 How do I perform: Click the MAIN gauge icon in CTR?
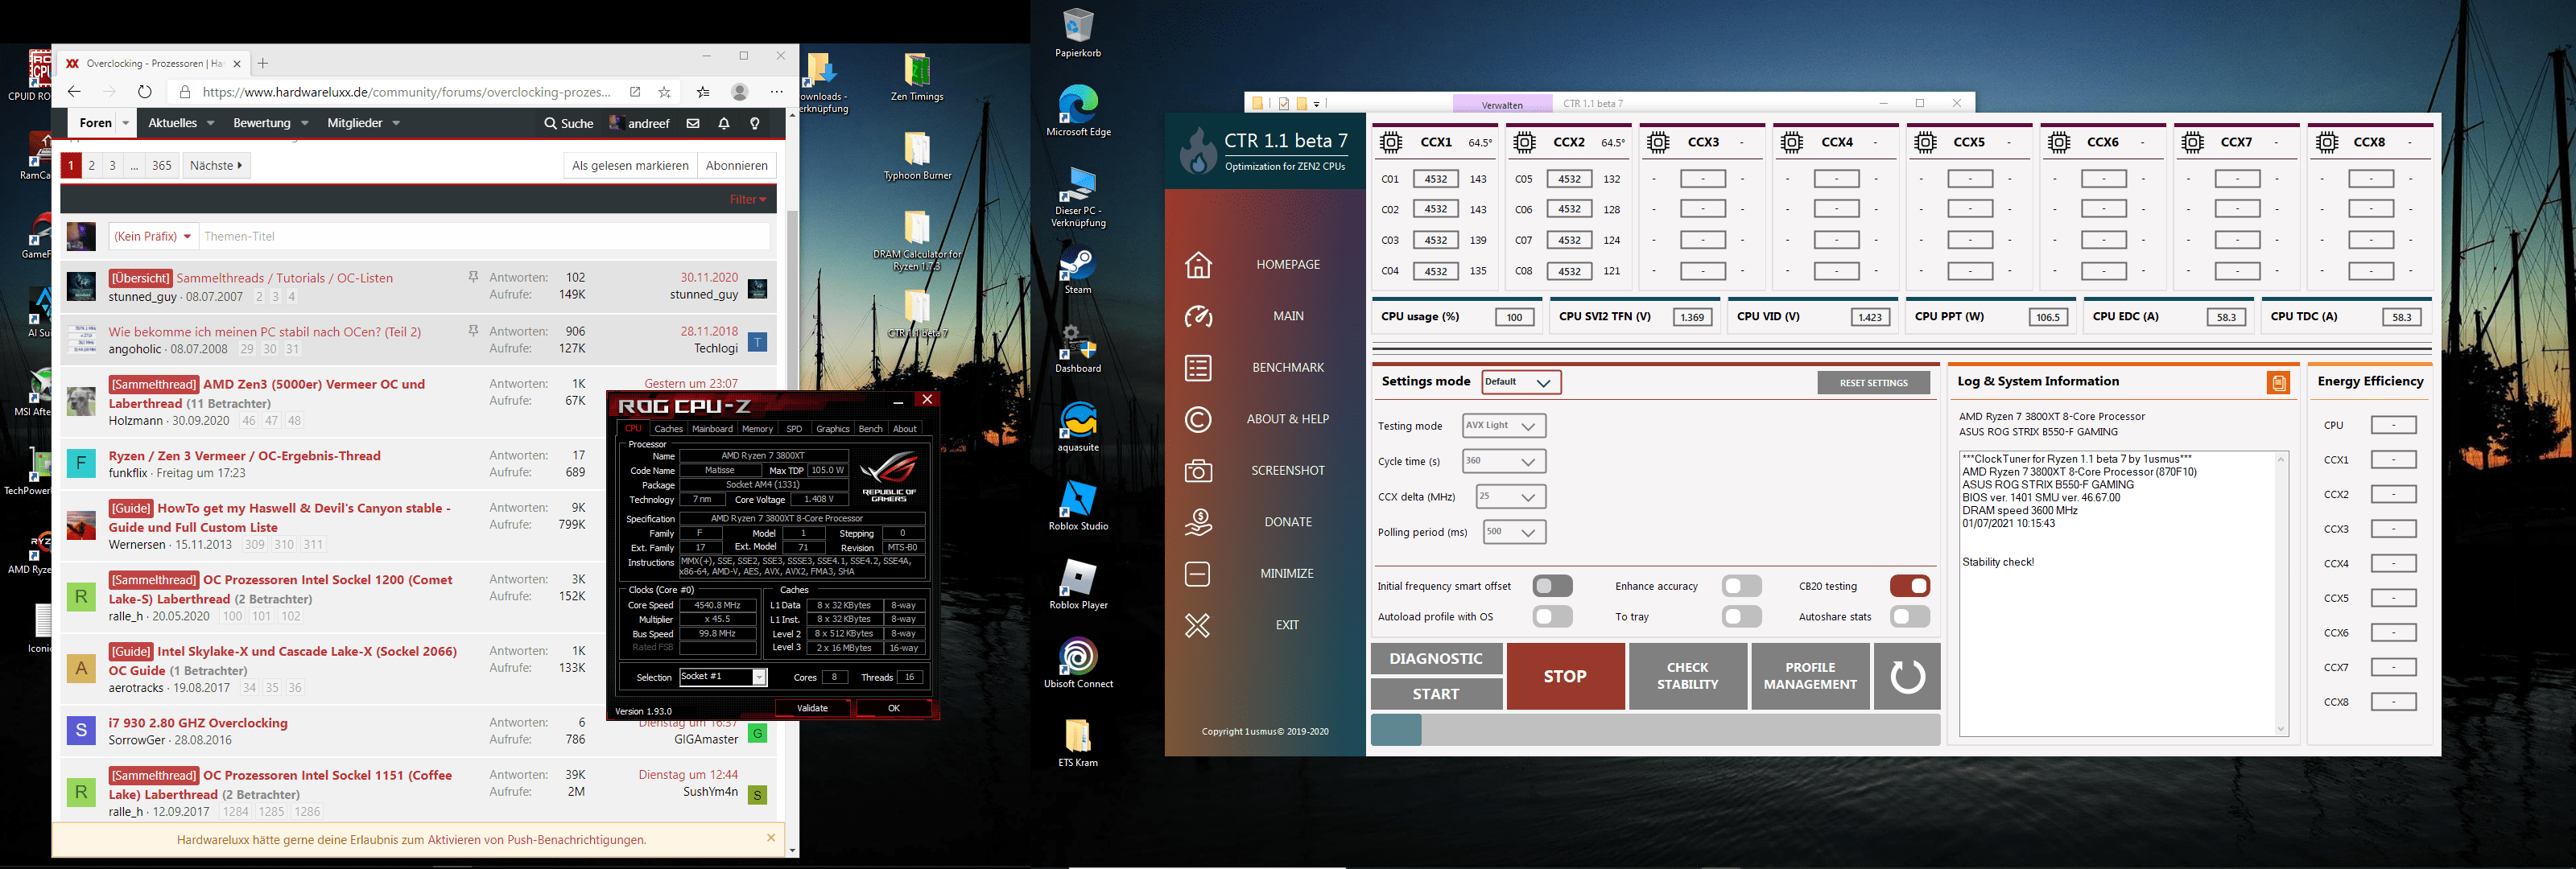[x=1198, y=316]
